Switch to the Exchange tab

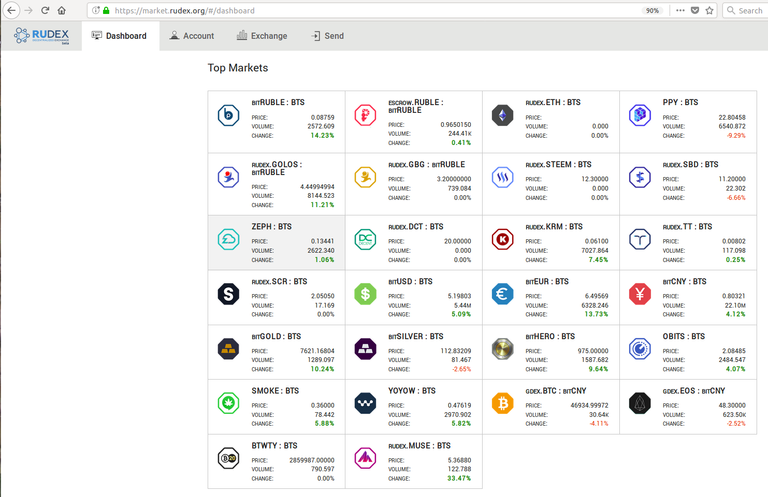click(x=262, y=36)
